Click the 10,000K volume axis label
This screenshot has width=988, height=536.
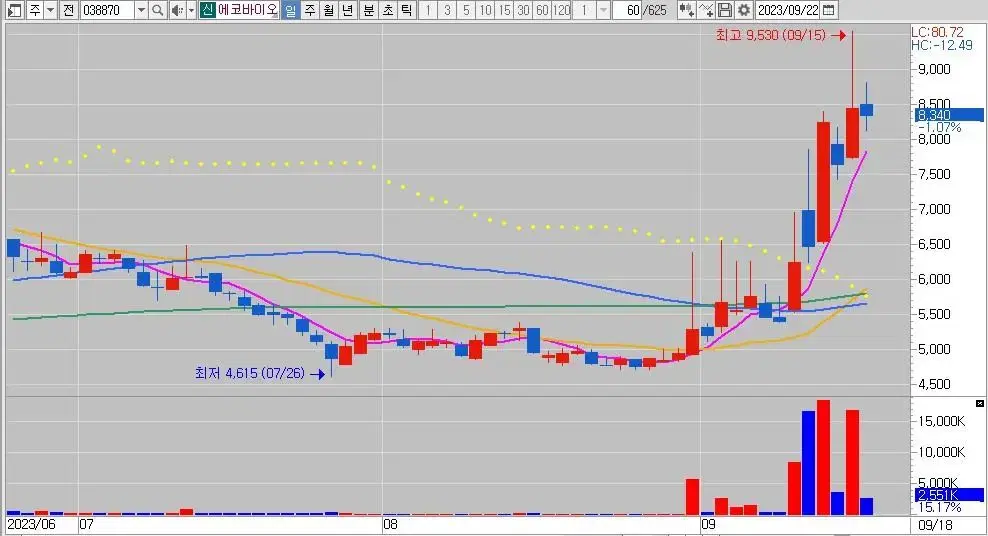tap(941, 452)
